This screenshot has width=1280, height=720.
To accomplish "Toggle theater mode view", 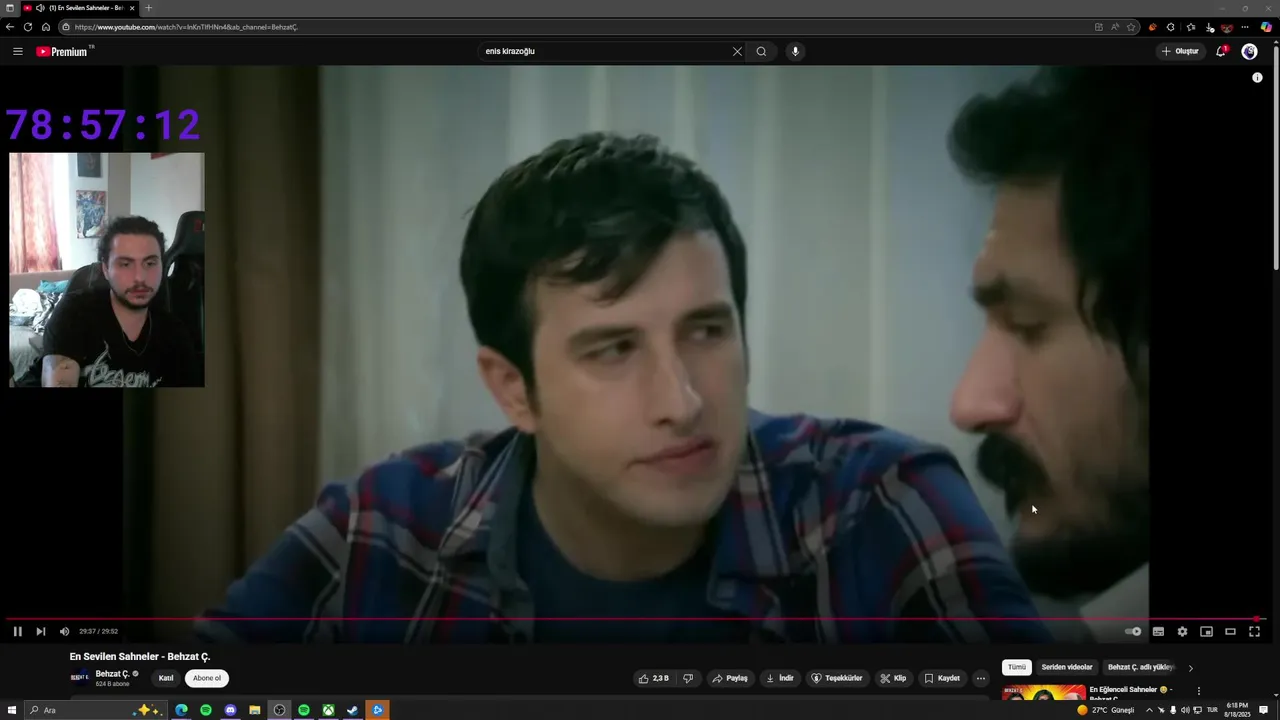I will pos(1230,631).
